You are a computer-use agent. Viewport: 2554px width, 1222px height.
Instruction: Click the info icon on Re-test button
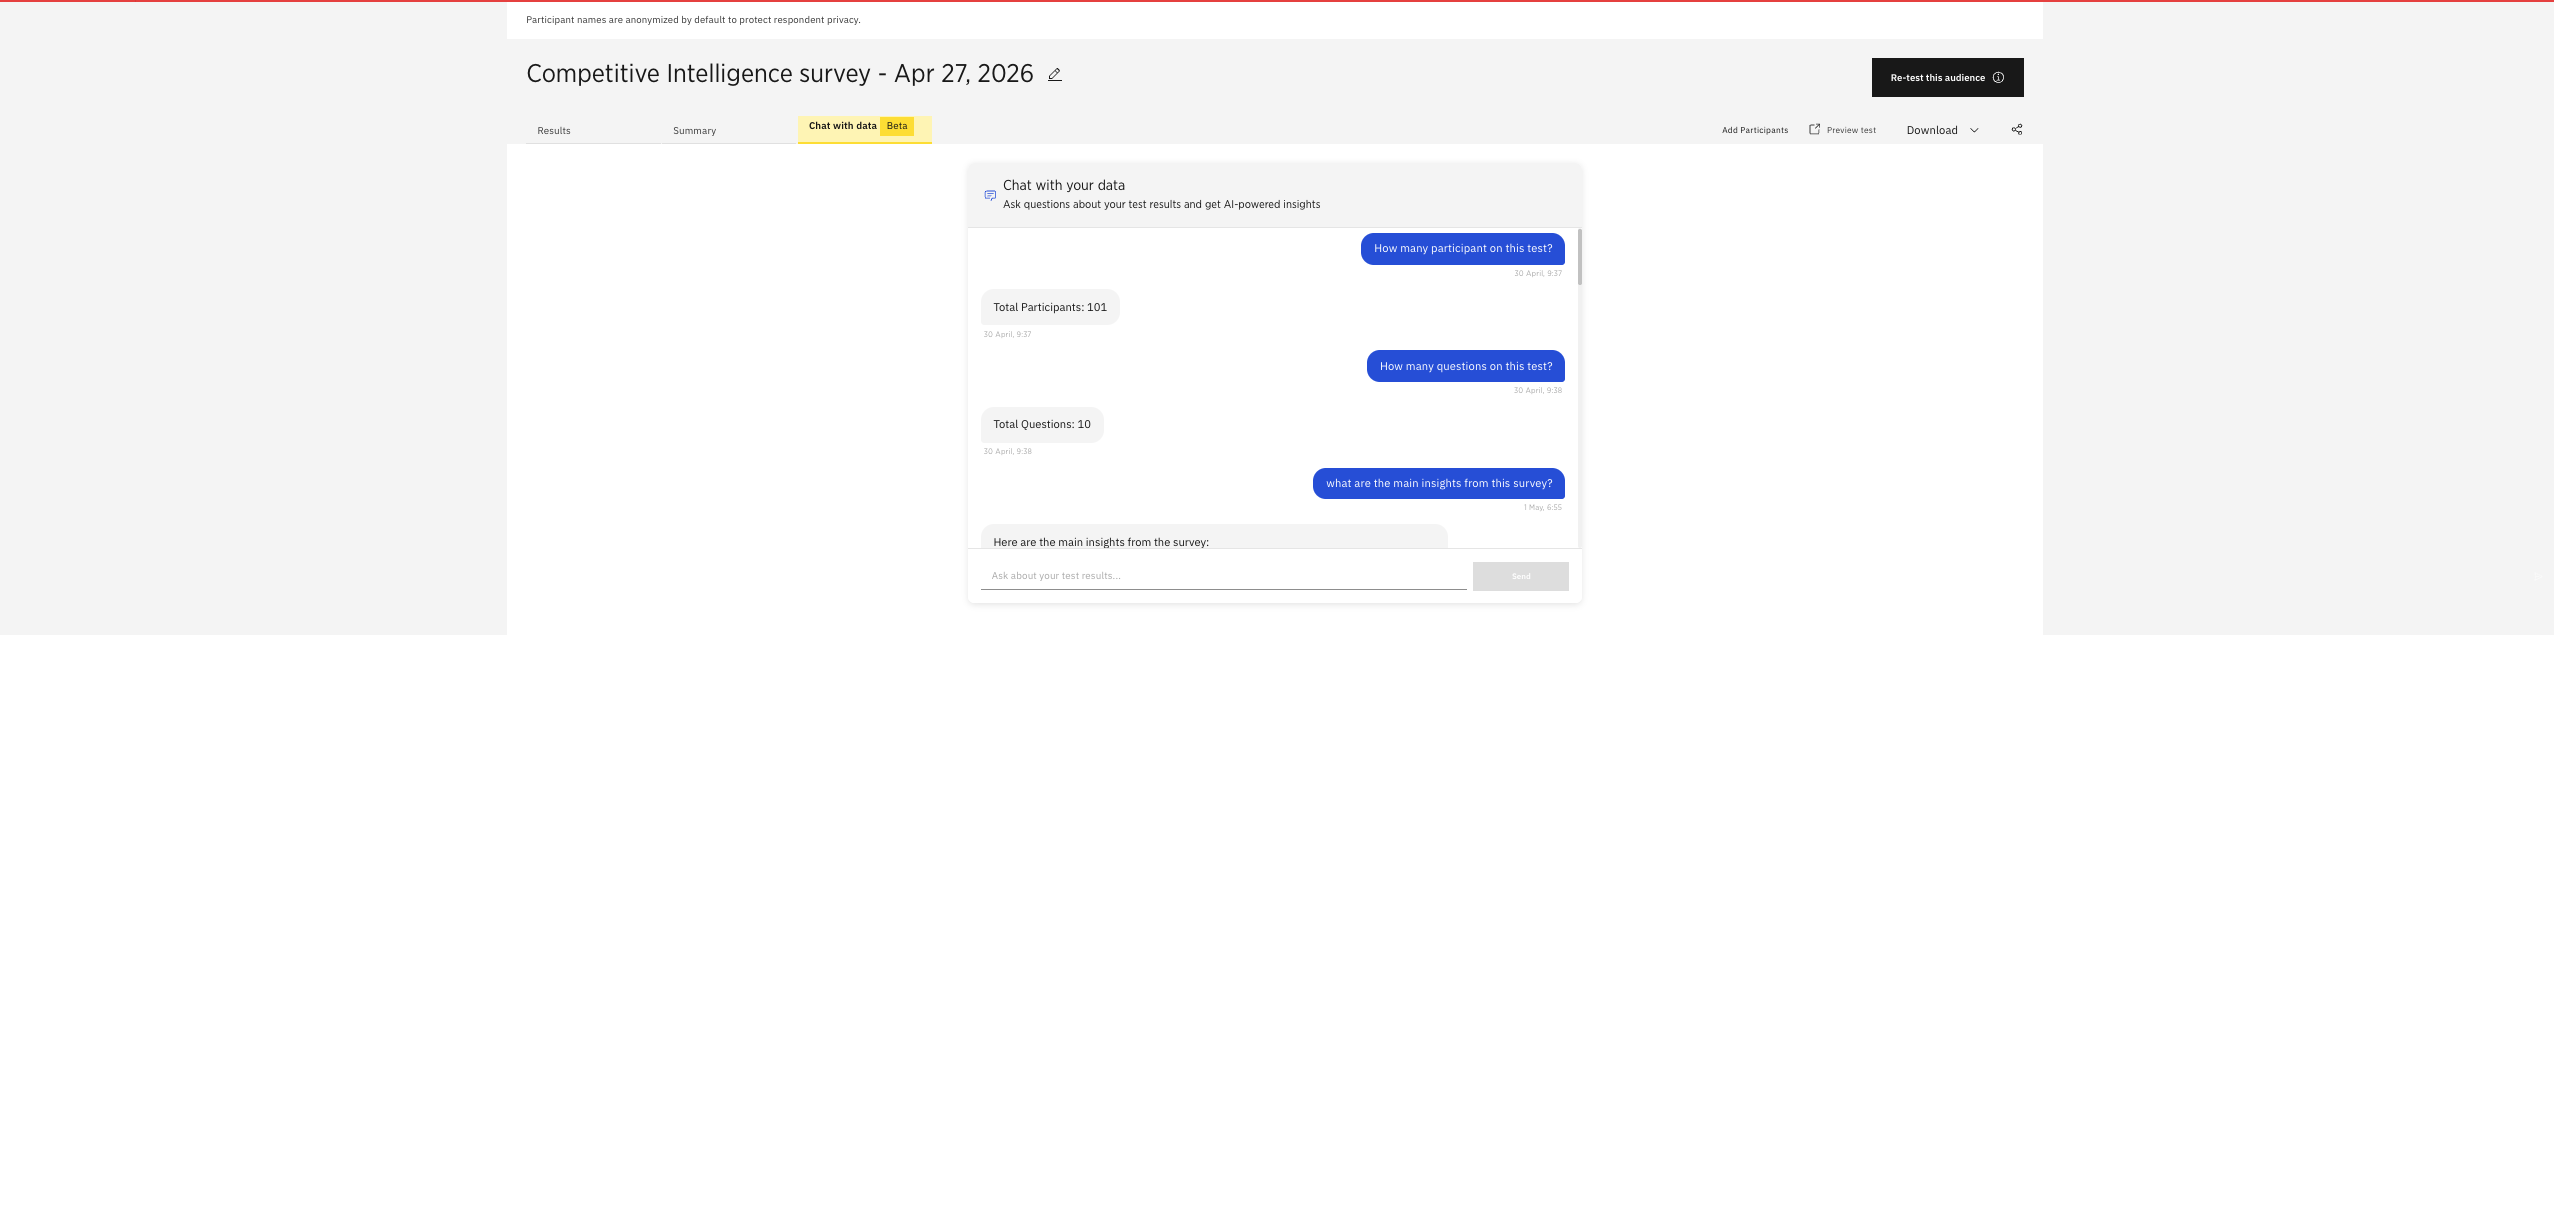tap(1998, 78)
